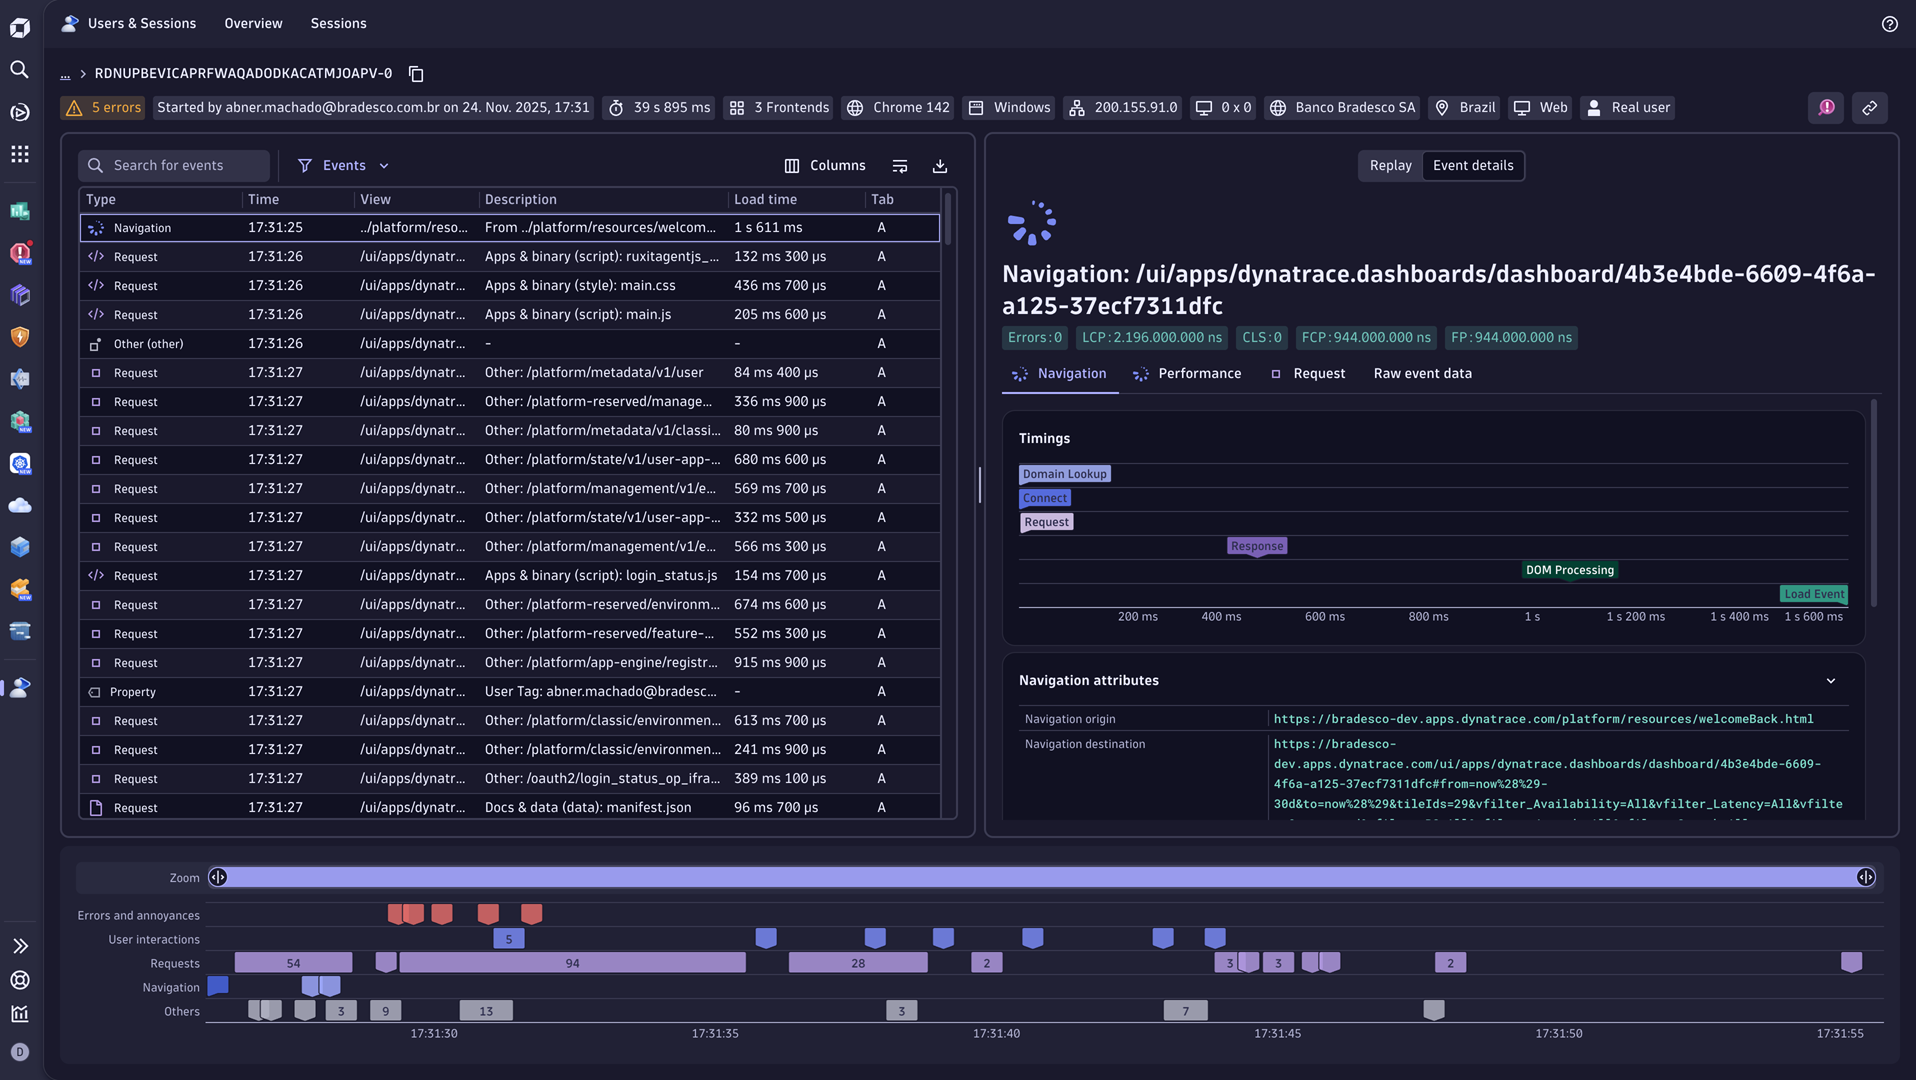
Task: Click the row density settings icon
Action: coord(899,166)
